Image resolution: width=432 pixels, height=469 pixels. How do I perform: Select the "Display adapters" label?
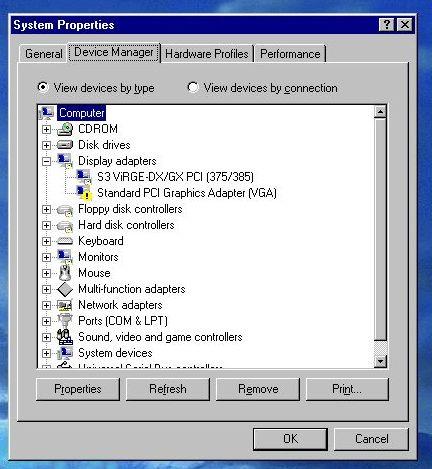tap(117, 161)
